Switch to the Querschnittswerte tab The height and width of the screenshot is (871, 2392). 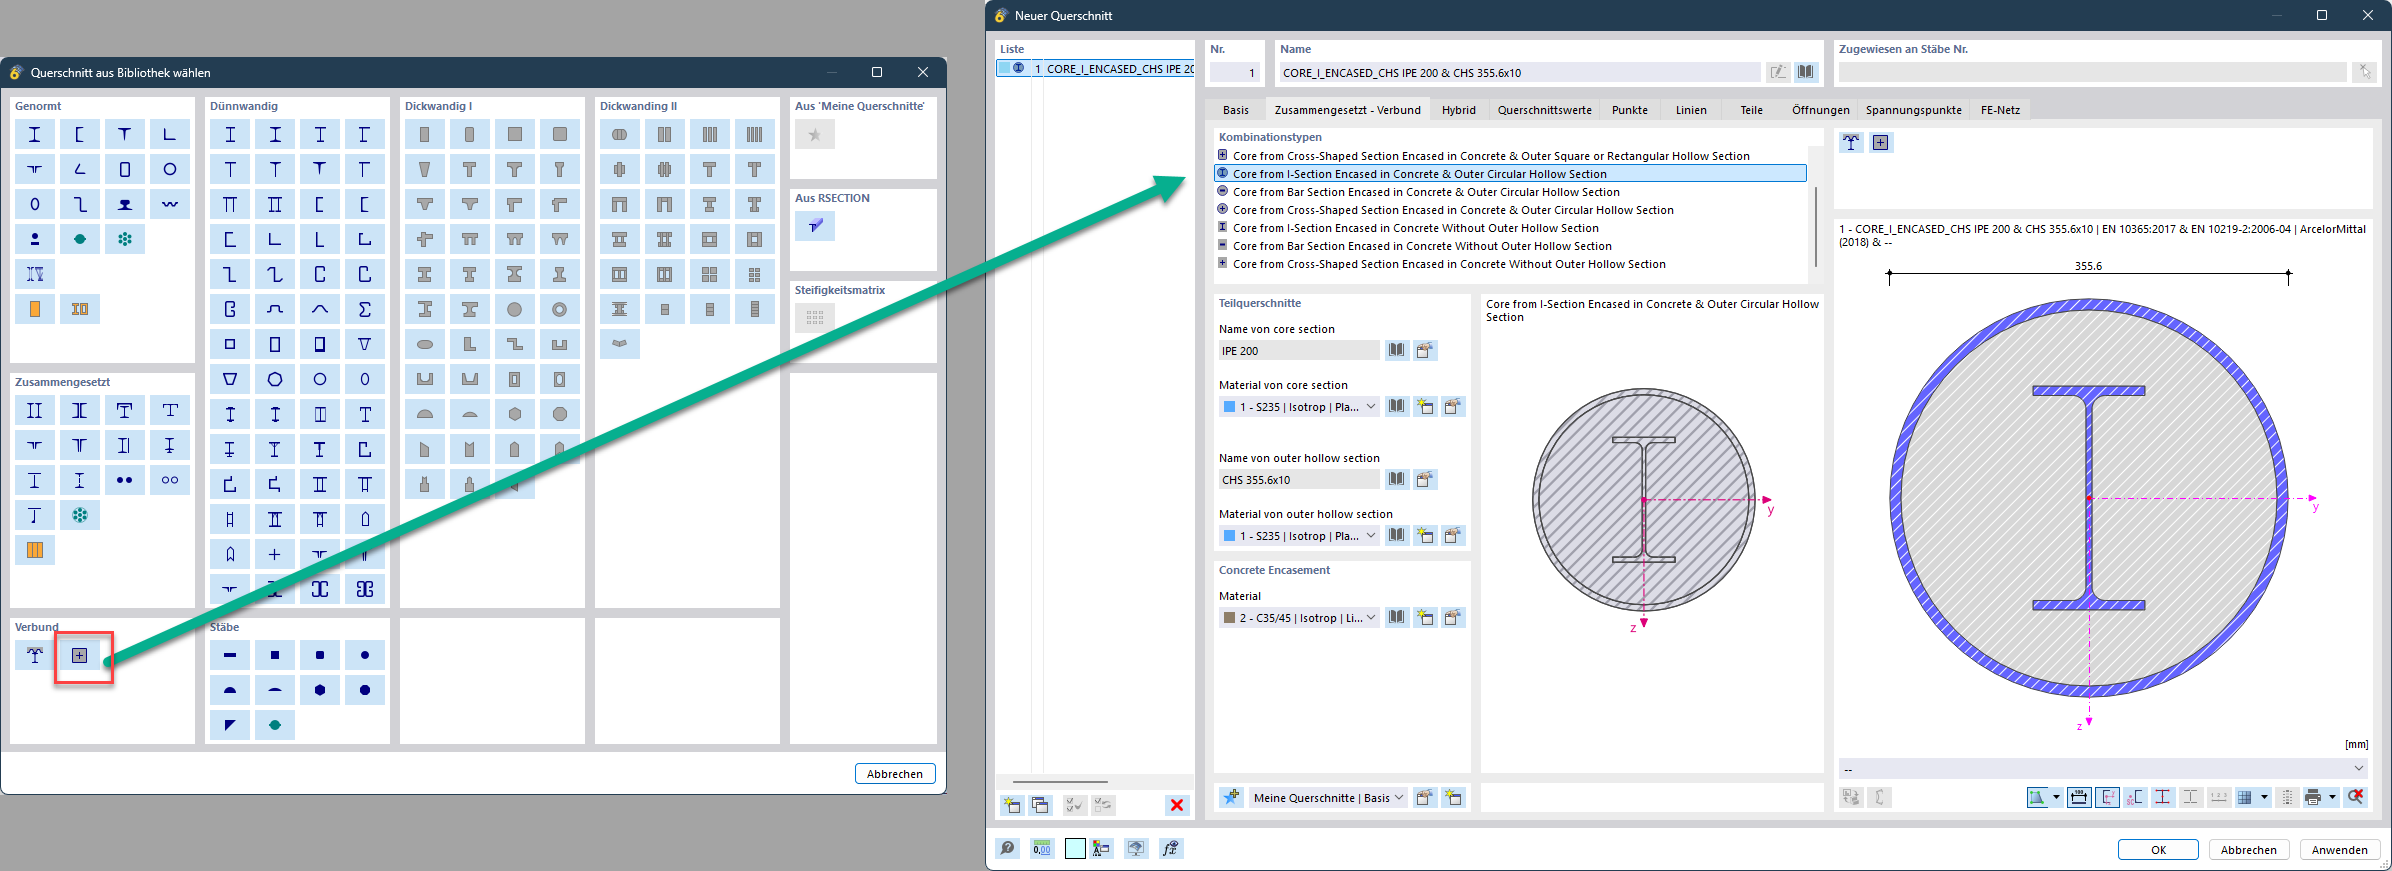click(1544, 110)
